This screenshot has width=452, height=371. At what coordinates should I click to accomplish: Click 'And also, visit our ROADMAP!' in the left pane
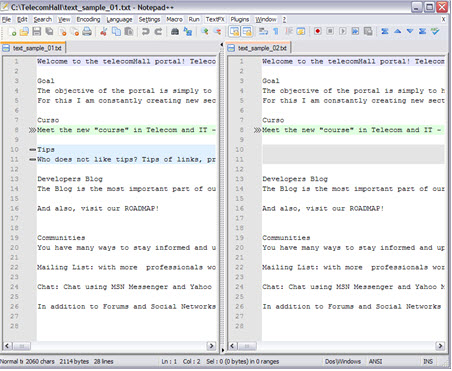click(x=98, y=208)
